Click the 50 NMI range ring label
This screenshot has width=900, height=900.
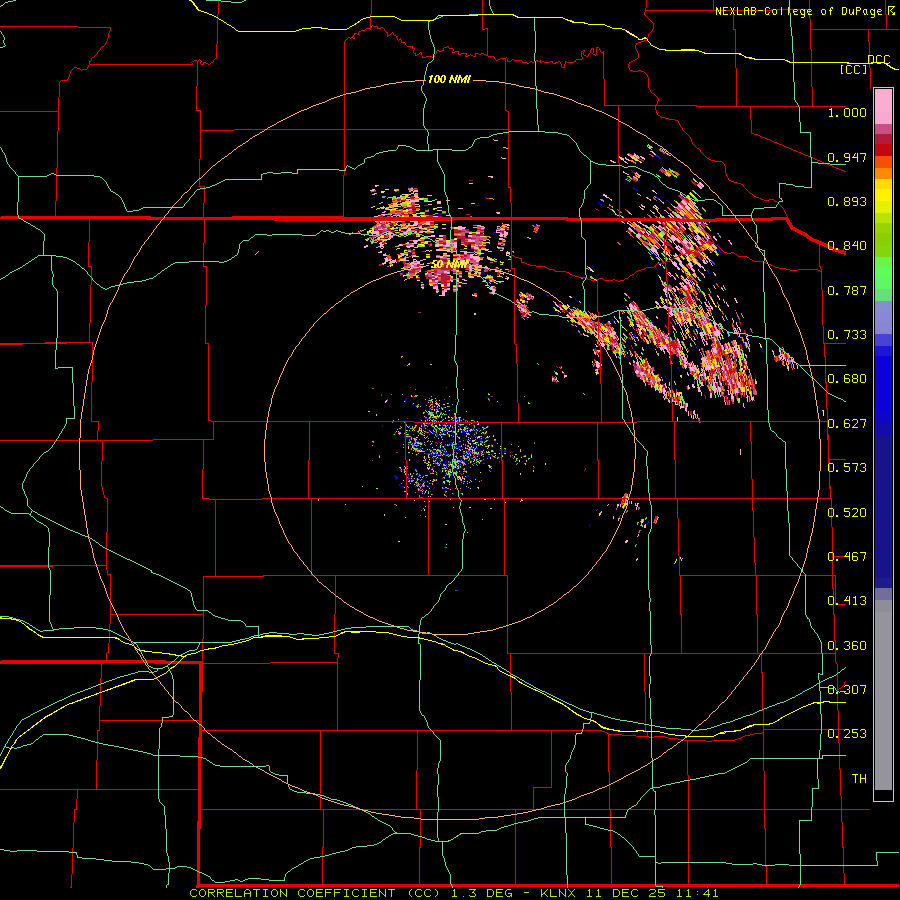[x=450, y=264]
